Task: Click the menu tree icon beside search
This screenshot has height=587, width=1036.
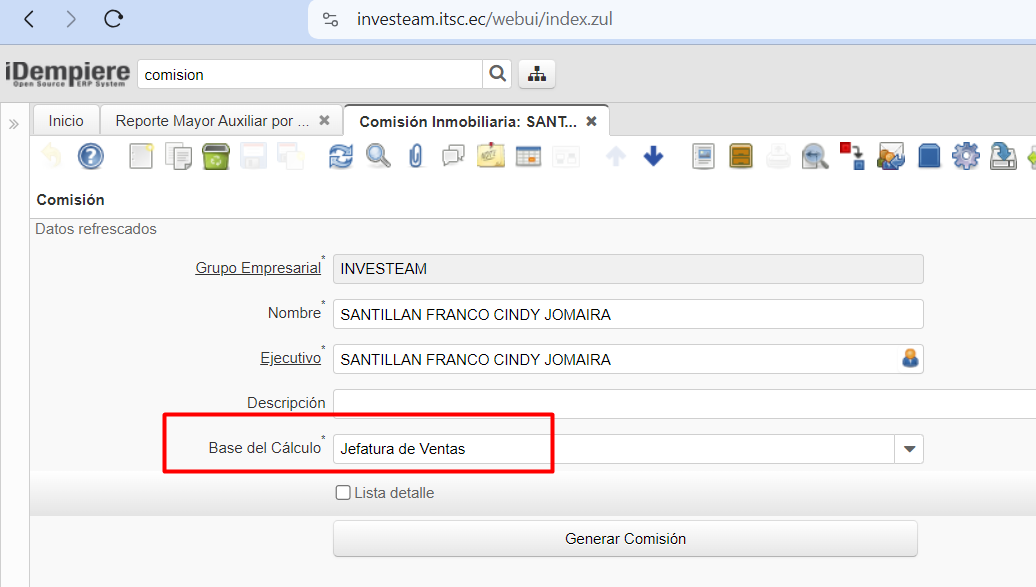Action: (537, 74)
